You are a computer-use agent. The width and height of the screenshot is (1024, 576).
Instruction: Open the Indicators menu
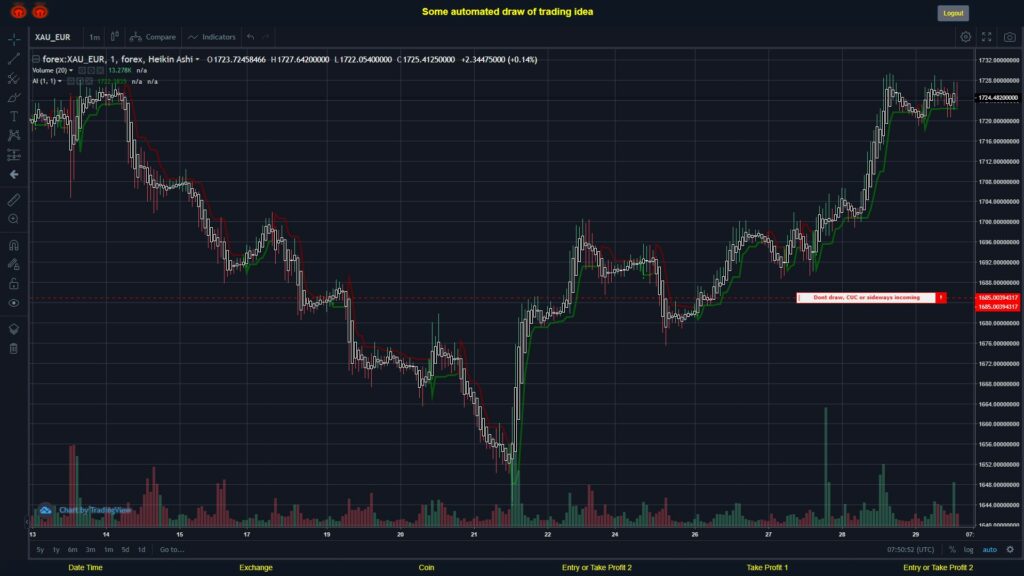pyautogui.click(x=212, y=37)
